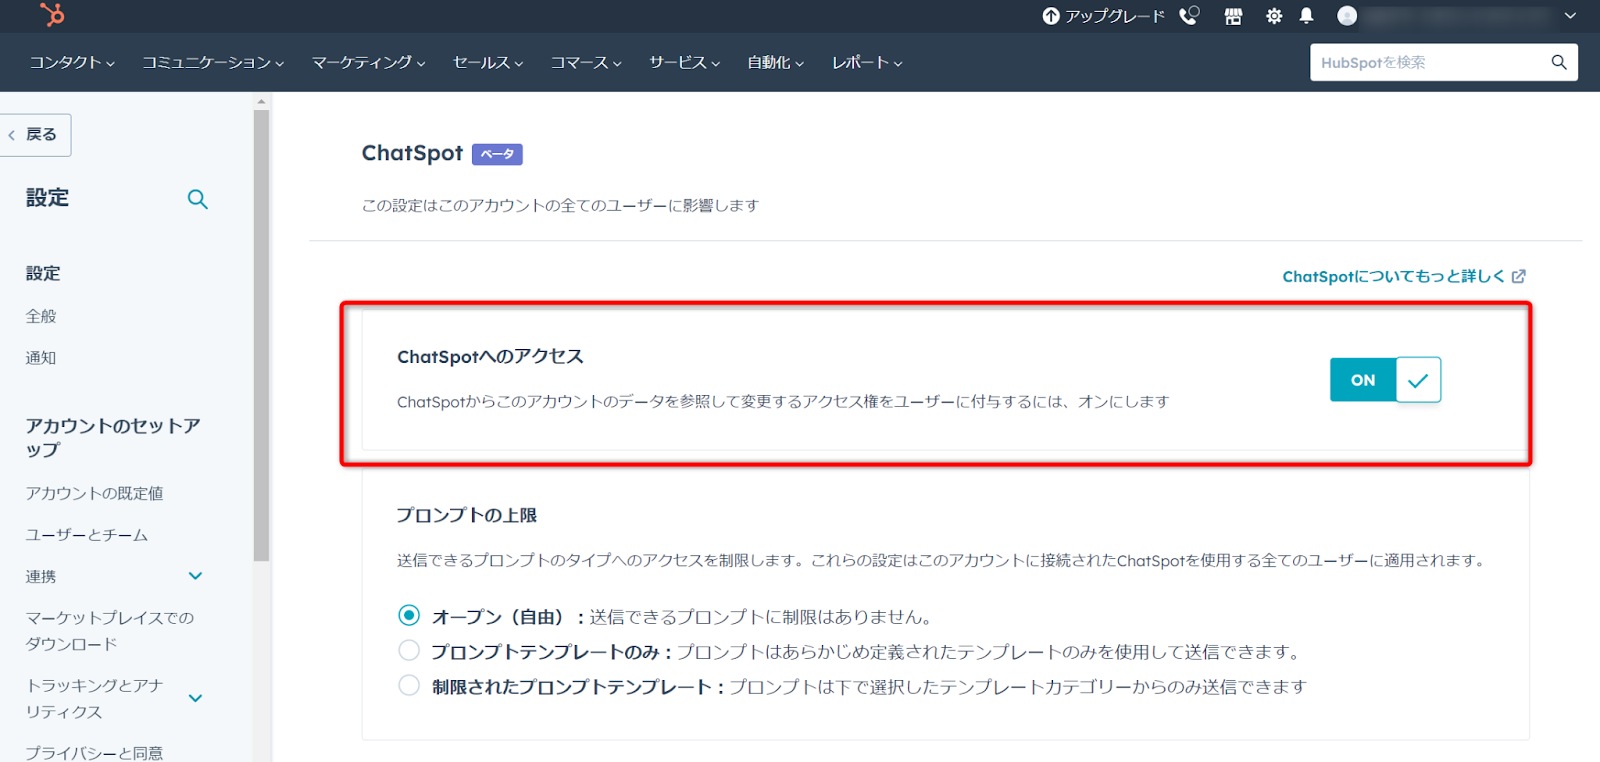Focus the HubSpotを検索 search field
Viewport: 1600px width, 762px height.
pyautogui.click(x=1443, y=62)
